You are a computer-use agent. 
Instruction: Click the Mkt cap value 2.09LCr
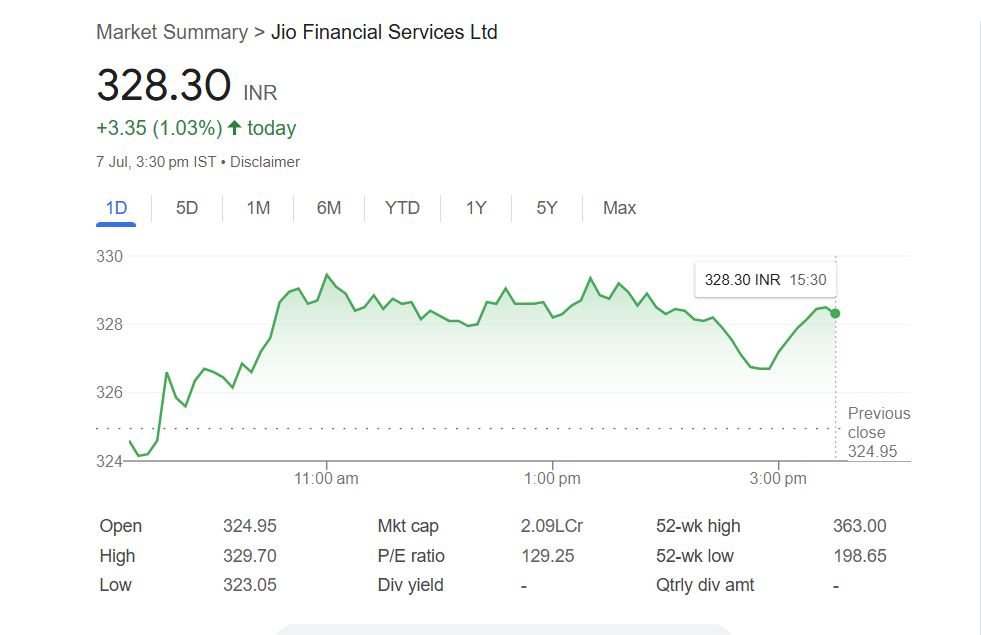click(x=552, y=526)
